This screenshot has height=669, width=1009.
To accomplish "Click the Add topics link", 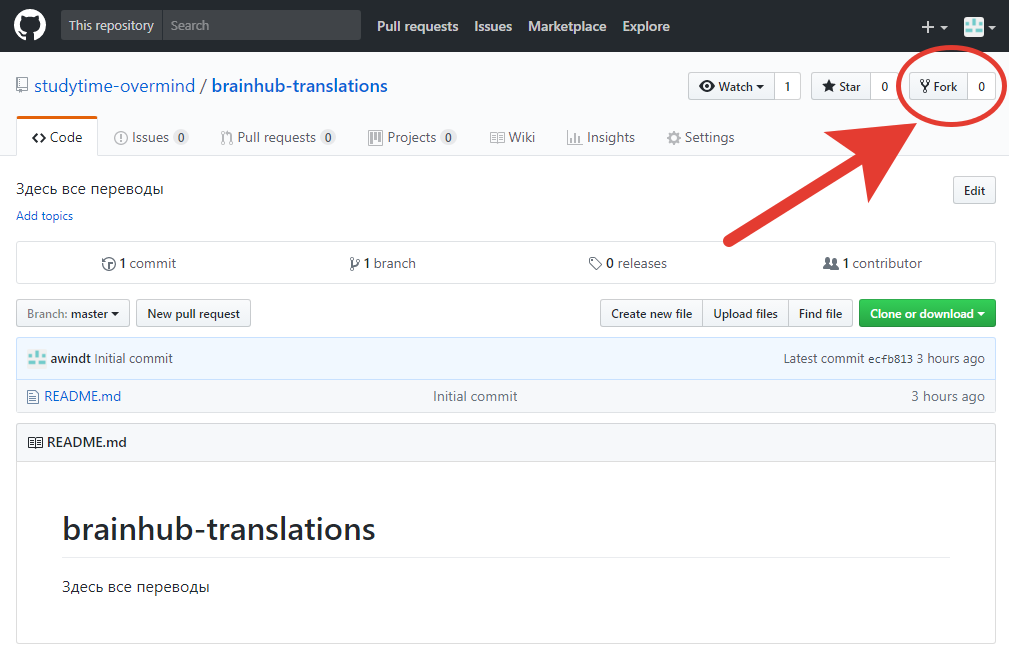I will point(44,216).
